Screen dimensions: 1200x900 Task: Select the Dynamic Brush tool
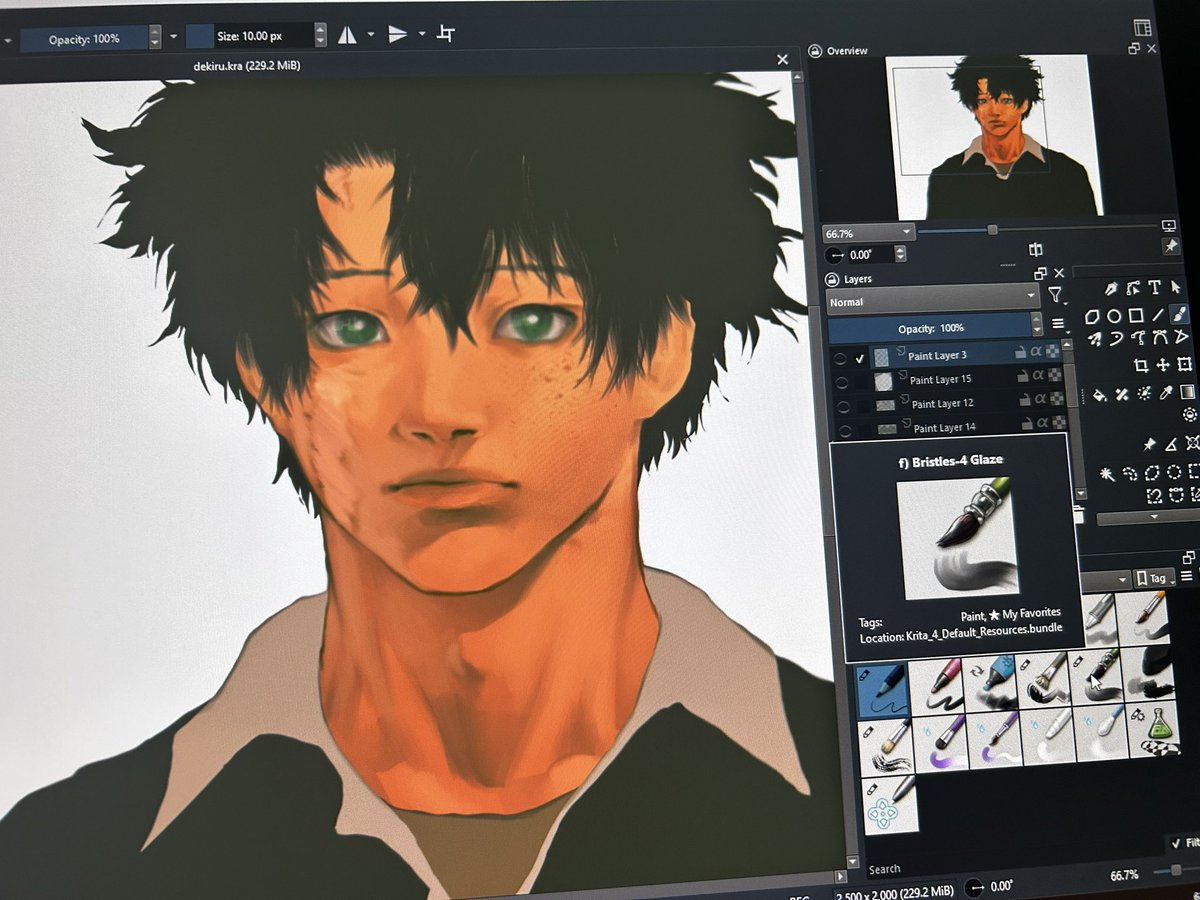pyautogui.click(x=1116, y=338)
